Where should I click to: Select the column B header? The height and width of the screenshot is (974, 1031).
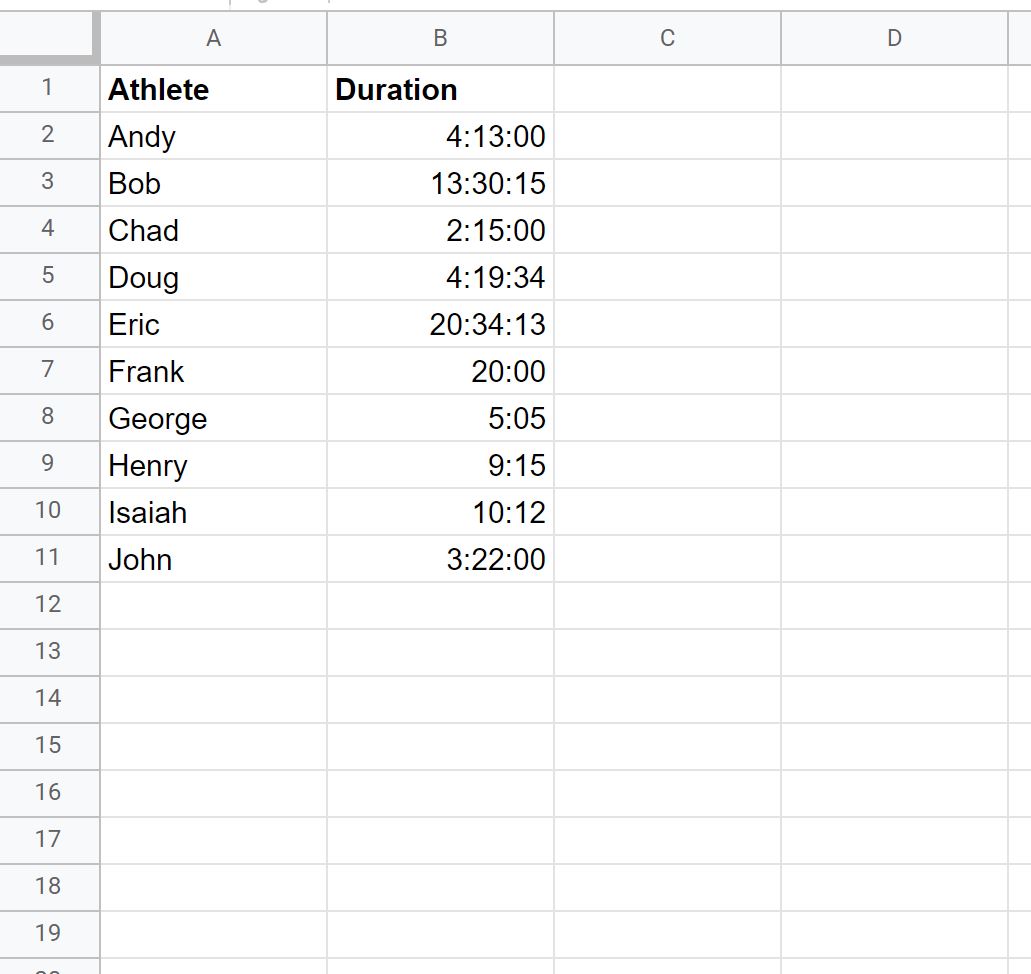pos(441,38)
